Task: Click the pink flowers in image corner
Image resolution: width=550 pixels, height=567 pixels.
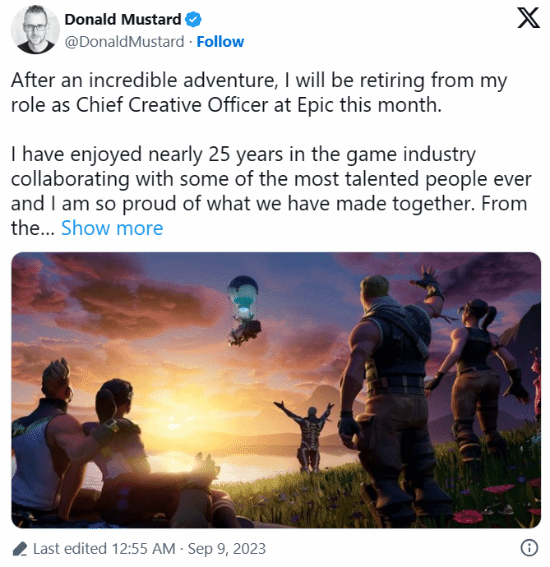Action: (x=499, y=503)
